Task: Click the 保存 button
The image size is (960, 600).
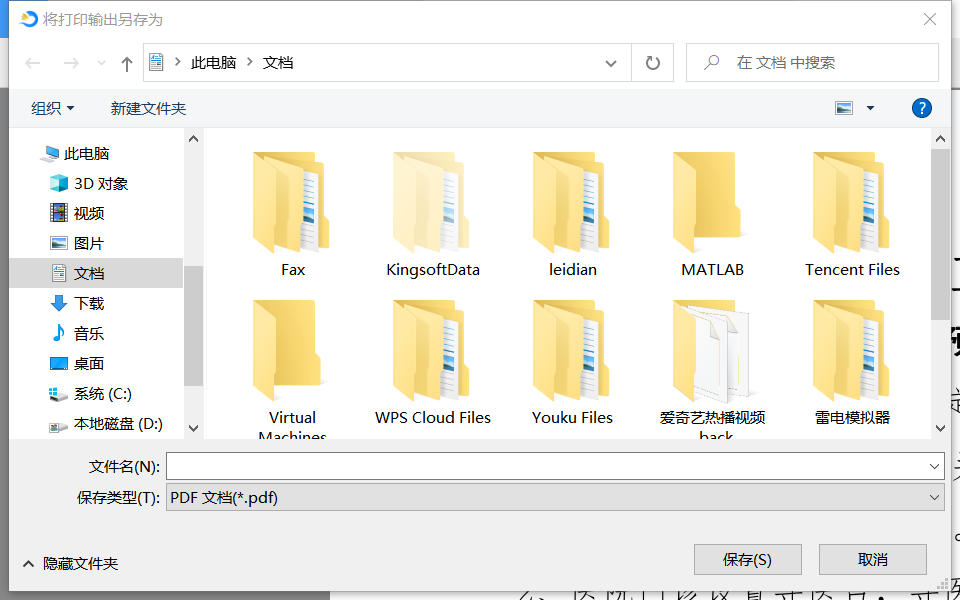Action: coord(747,559)
